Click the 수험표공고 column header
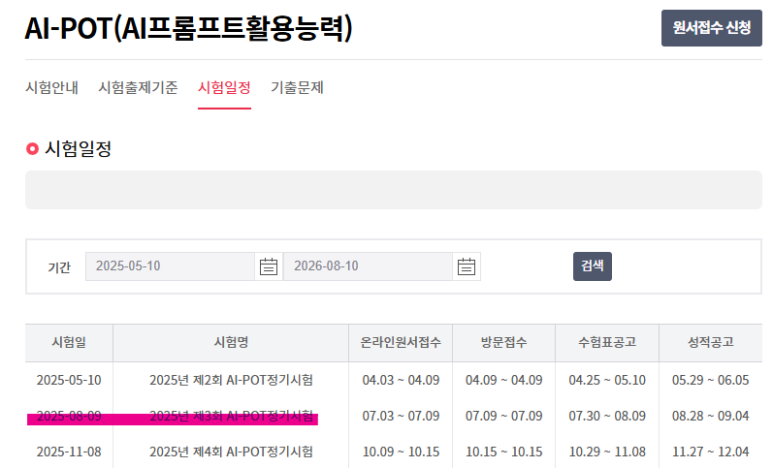Viewport: 773px width, 468px height. coord(607,342)
